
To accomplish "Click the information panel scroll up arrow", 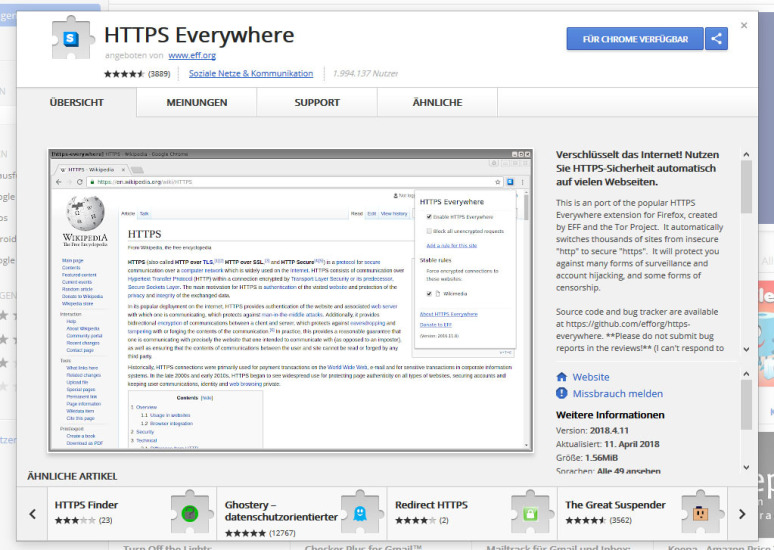I will (746, 374).
